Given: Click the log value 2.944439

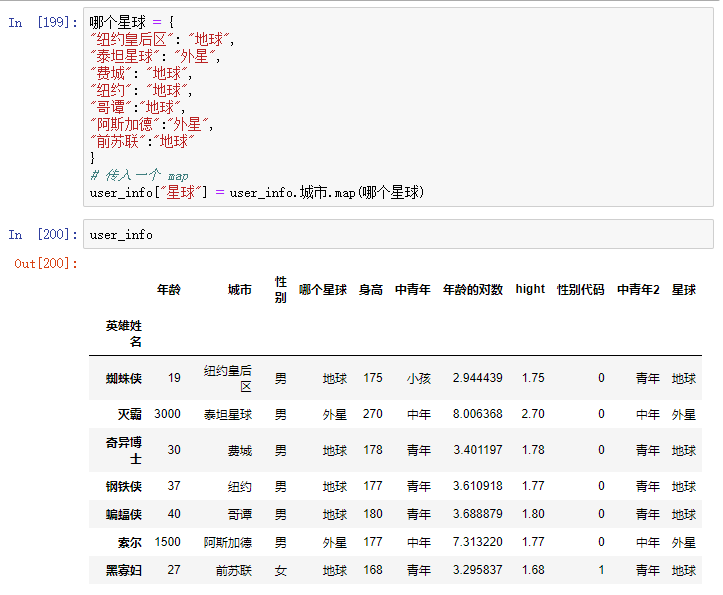Looking at the screenshot, I should [477, 378].
